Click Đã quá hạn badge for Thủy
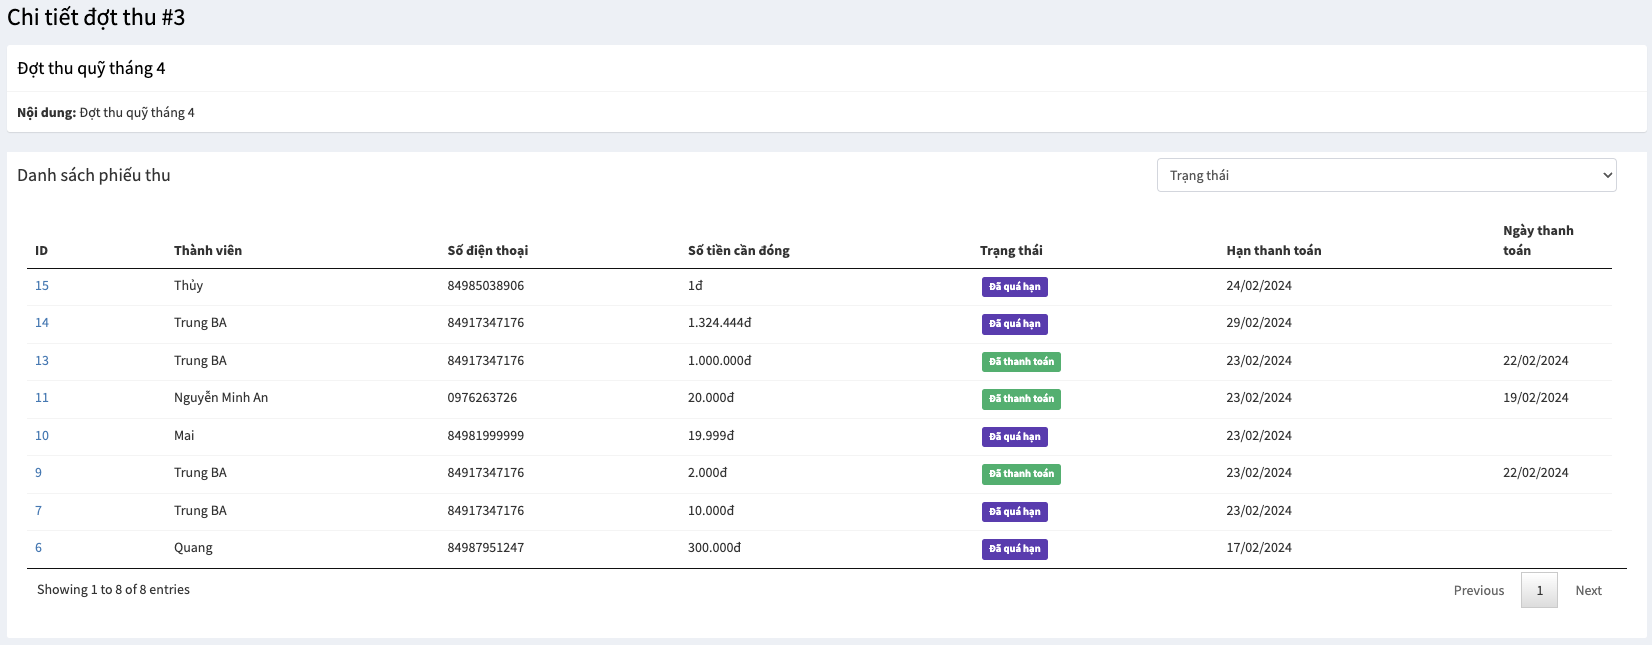The height and width of the screenshot is (645, 1652). click(1014, 287)
